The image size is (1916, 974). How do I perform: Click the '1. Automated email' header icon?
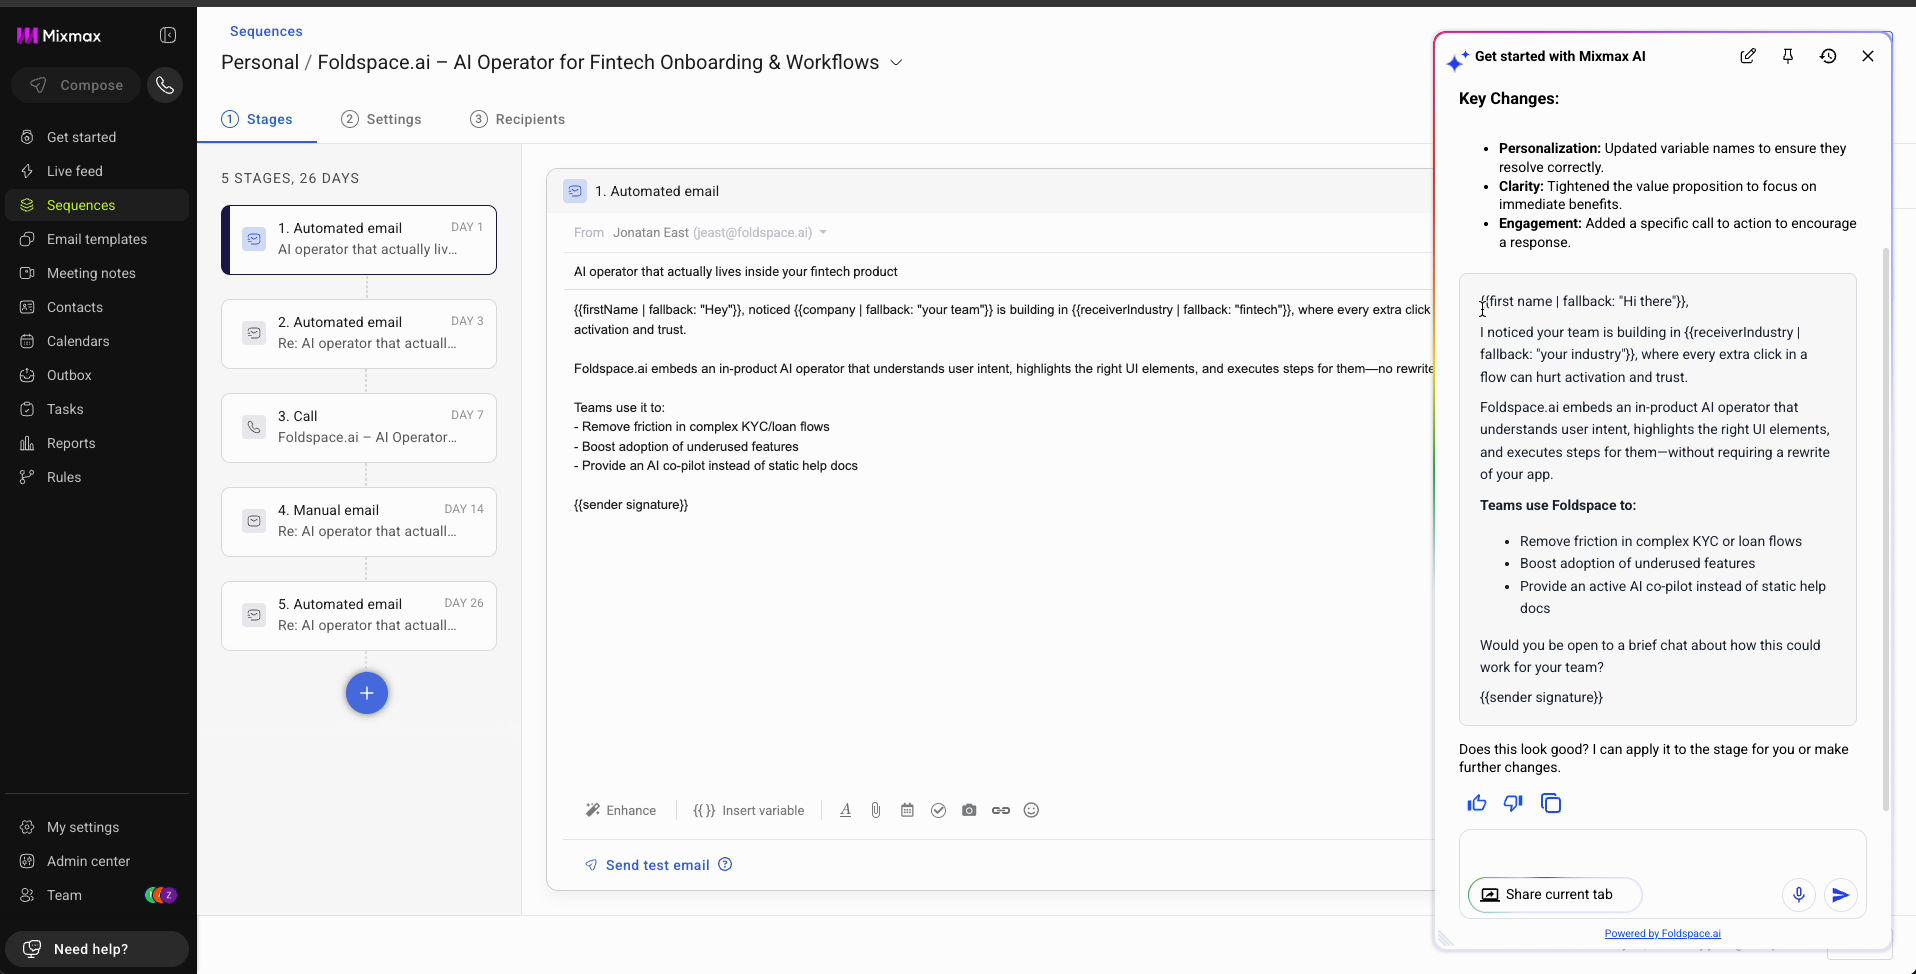pyautogui.click(x=575, y=191)
